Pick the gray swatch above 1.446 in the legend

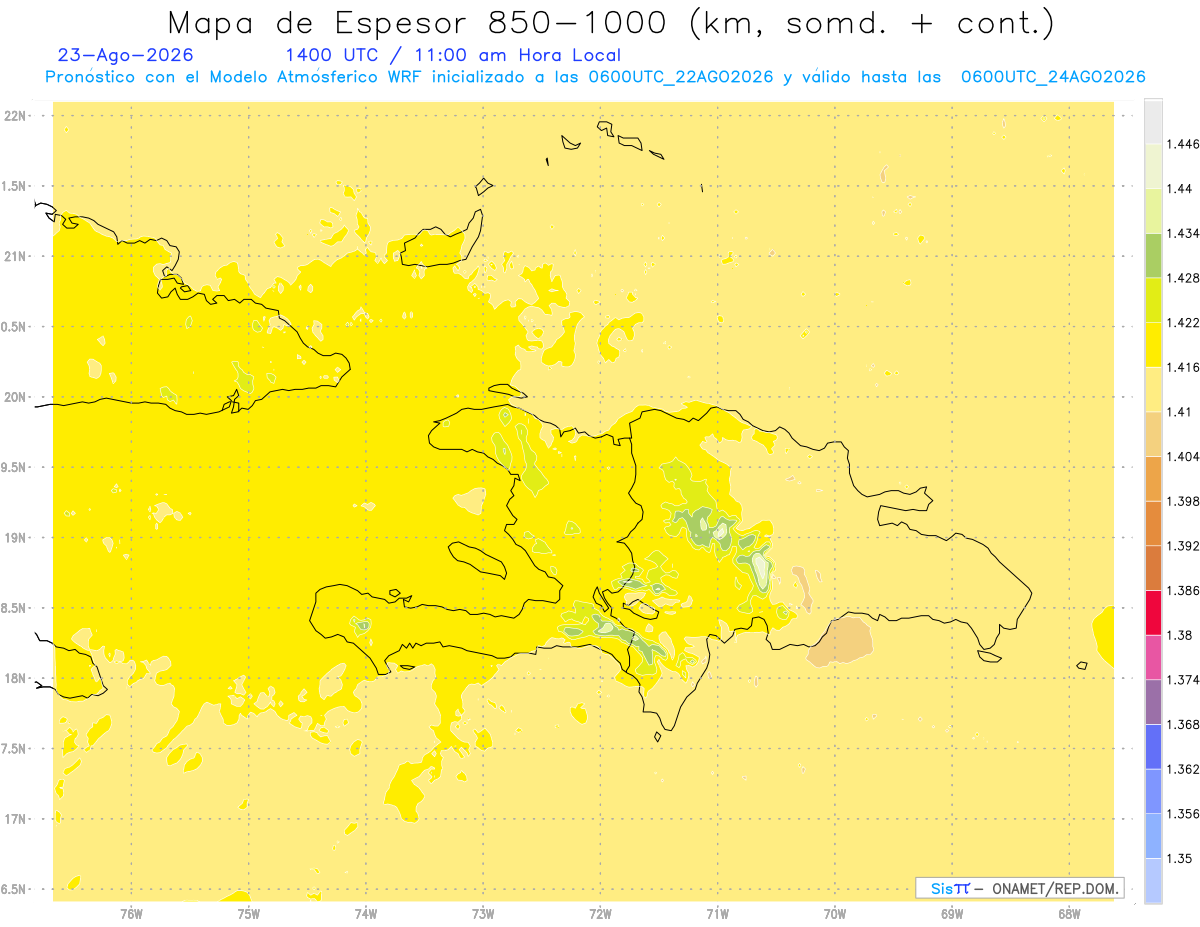(1153, 121)
